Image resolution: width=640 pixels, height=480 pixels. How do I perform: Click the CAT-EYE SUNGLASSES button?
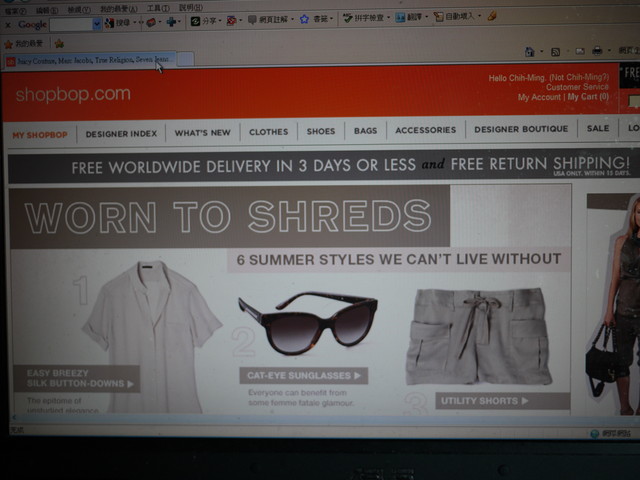304,376
